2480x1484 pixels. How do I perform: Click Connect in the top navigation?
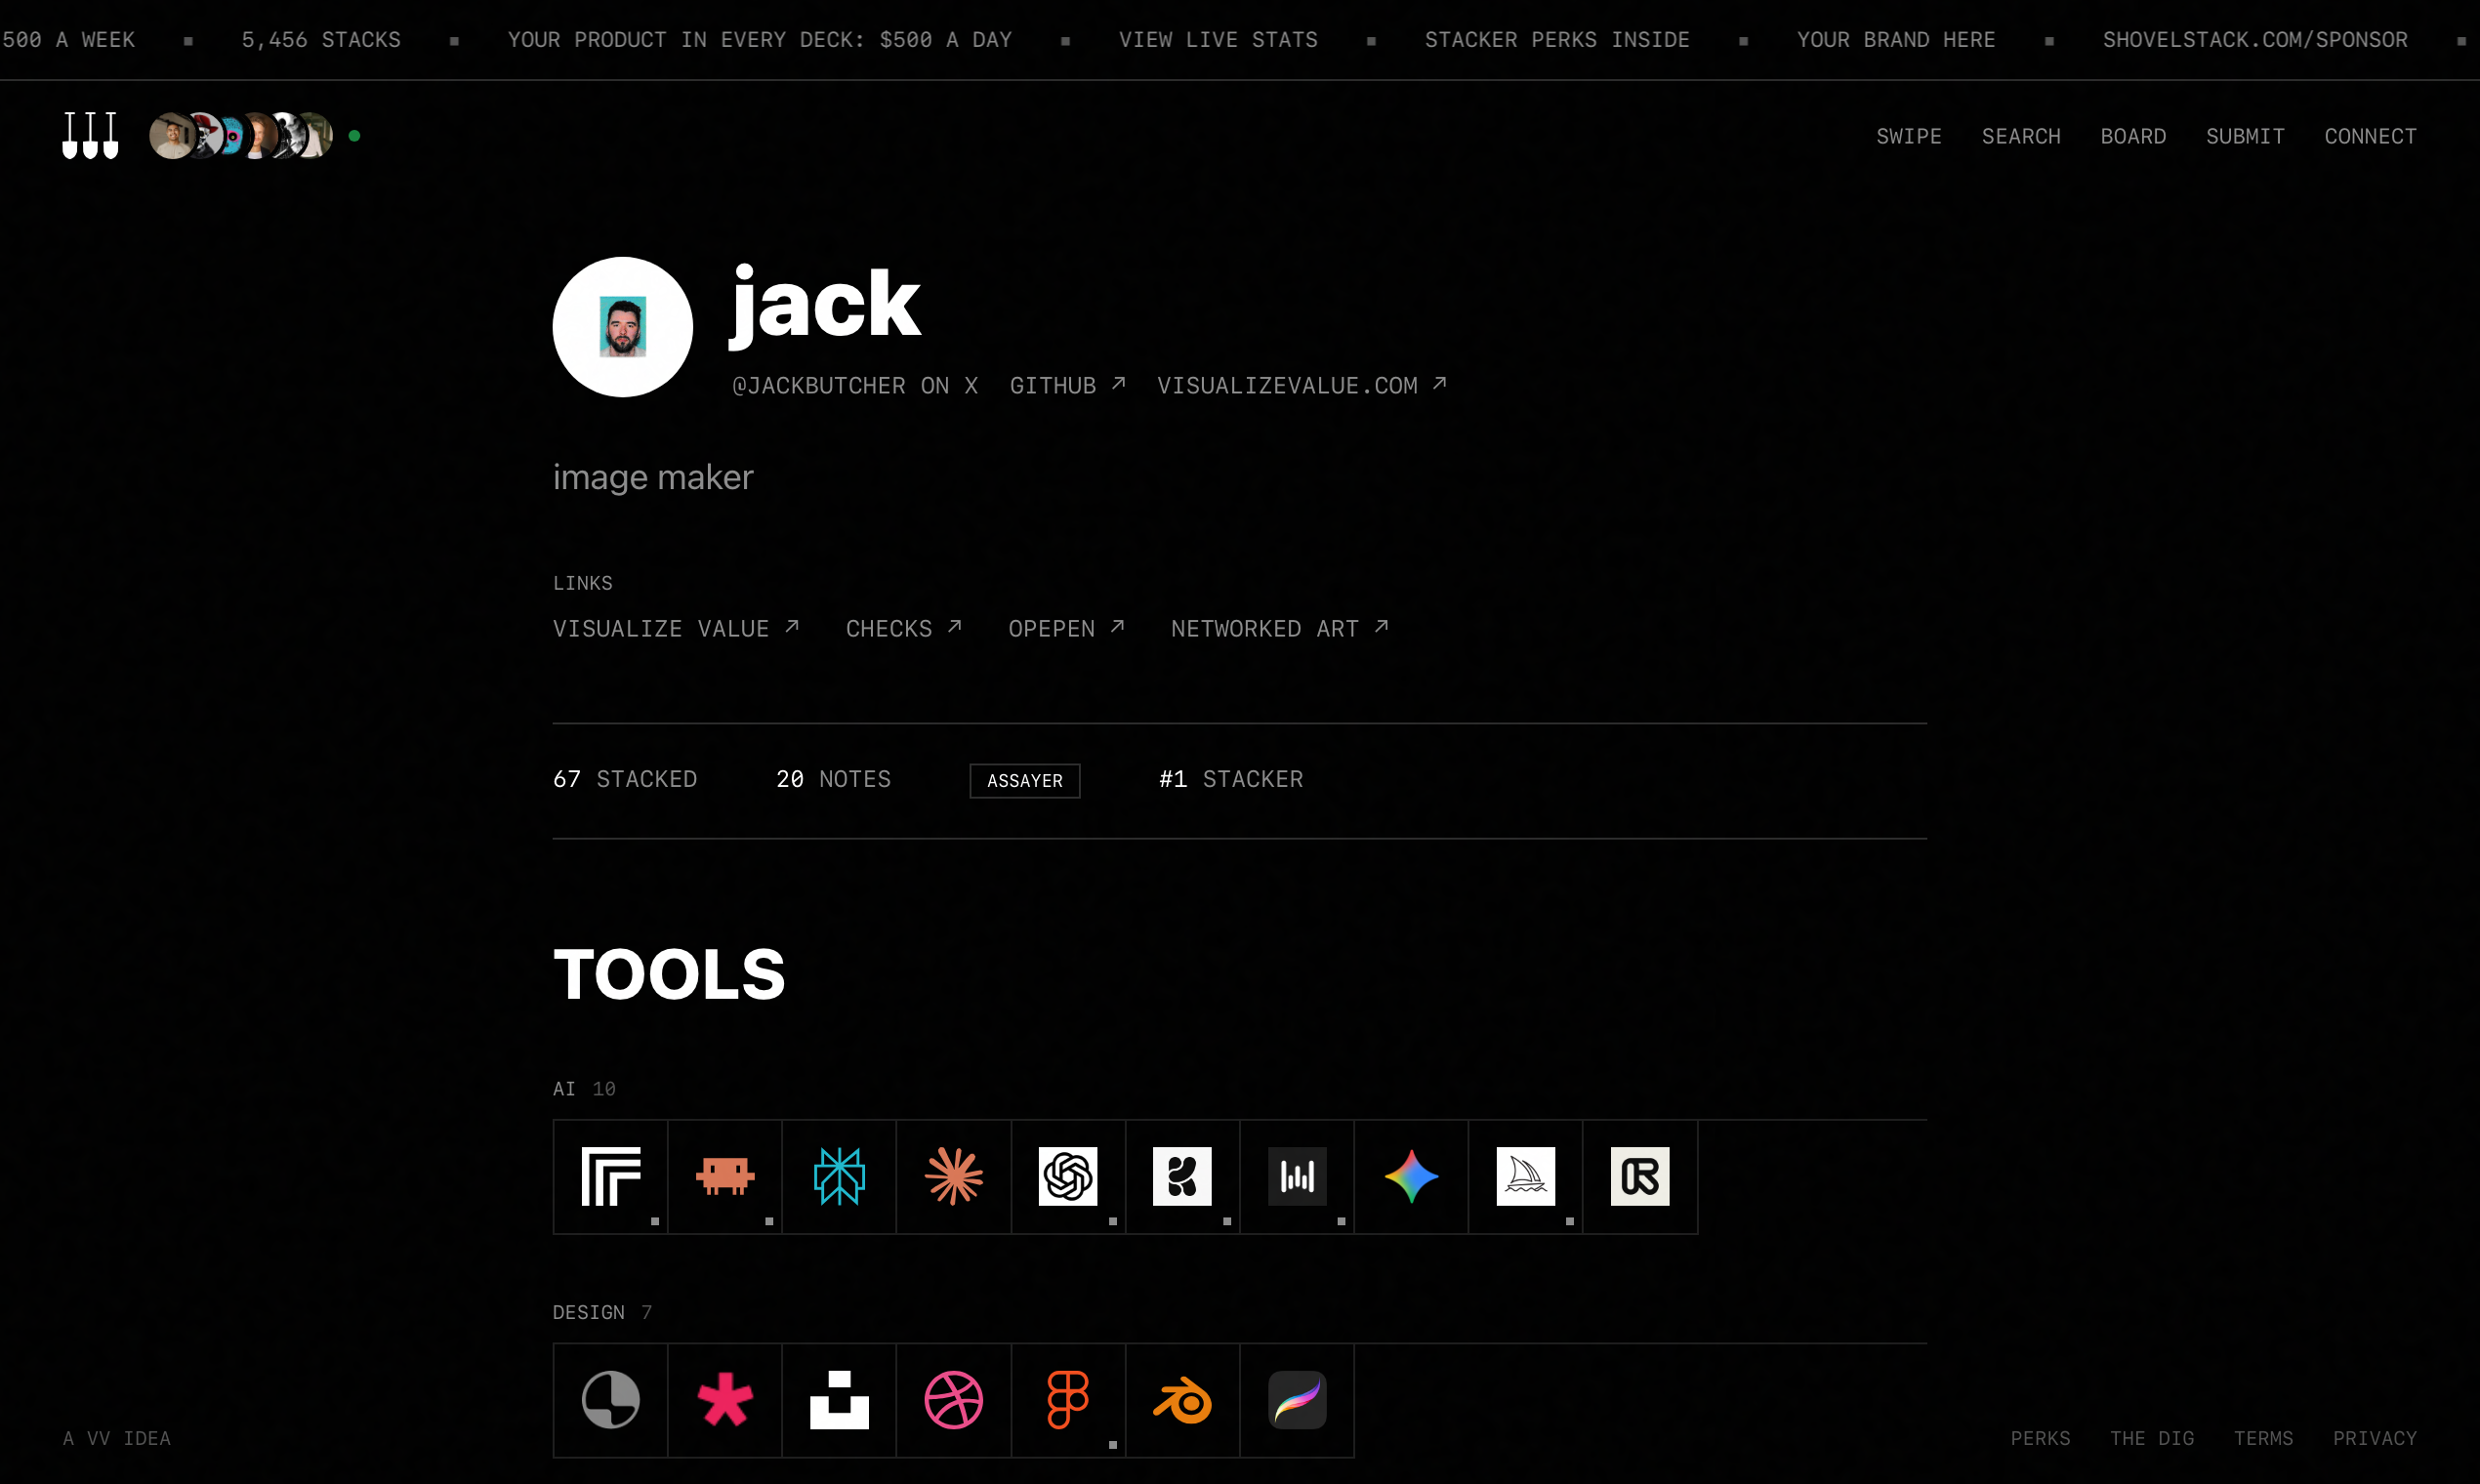click(x=2370, y=136)
